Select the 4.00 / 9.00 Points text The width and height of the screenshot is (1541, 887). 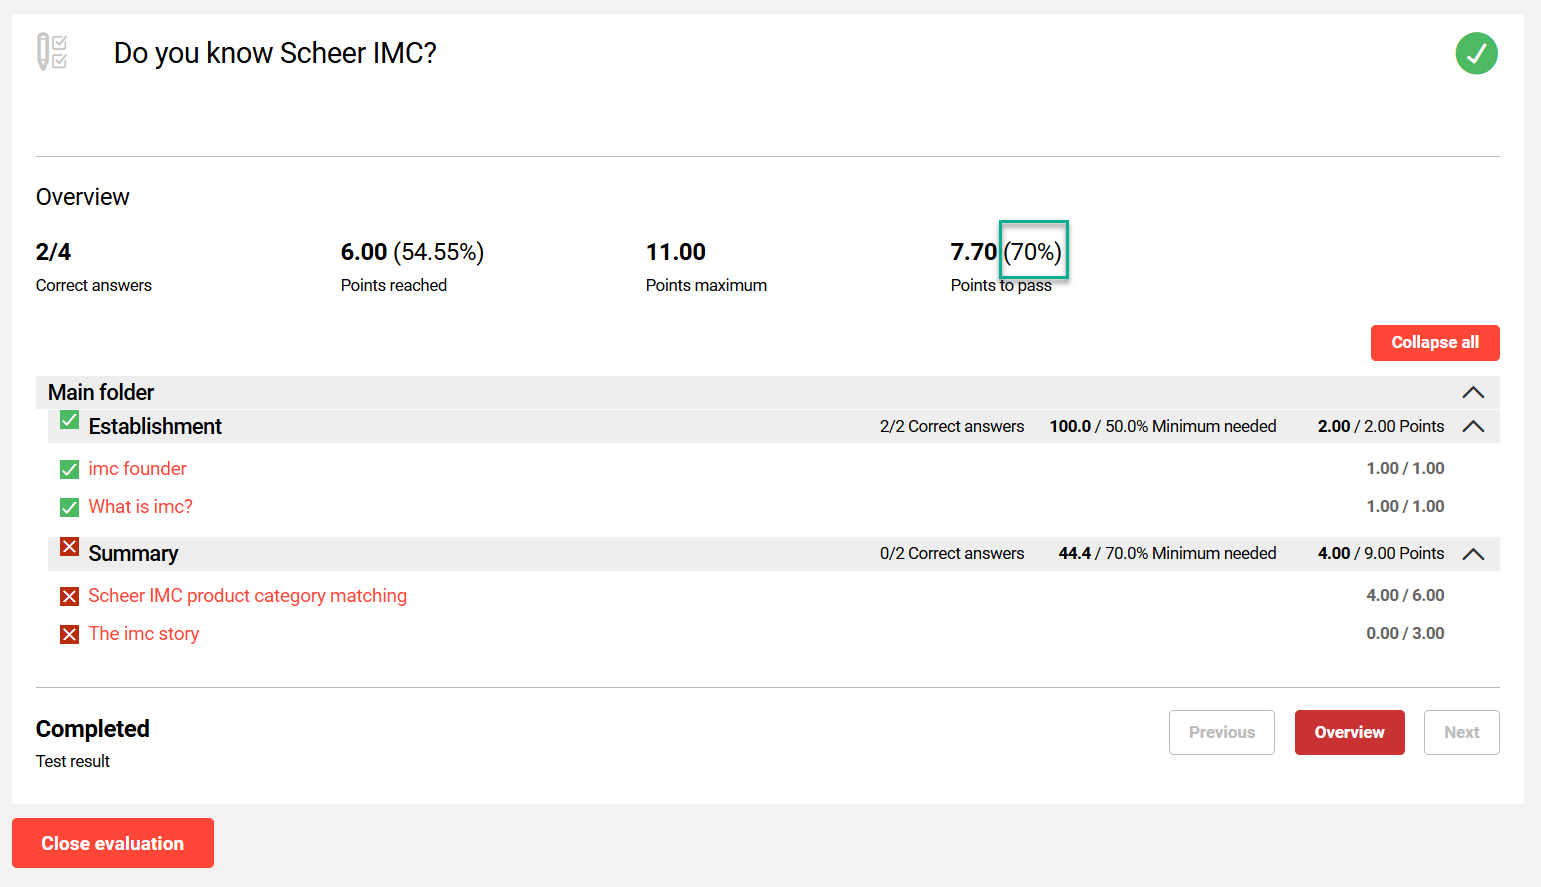[1381, 553]
